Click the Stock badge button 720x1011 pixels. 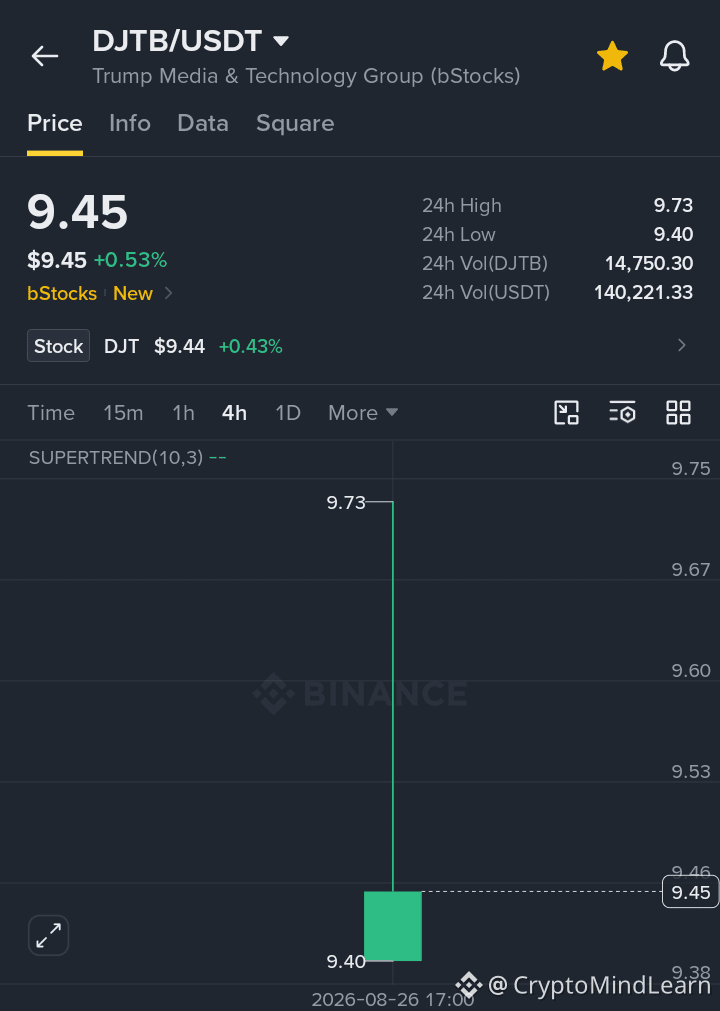58,346
